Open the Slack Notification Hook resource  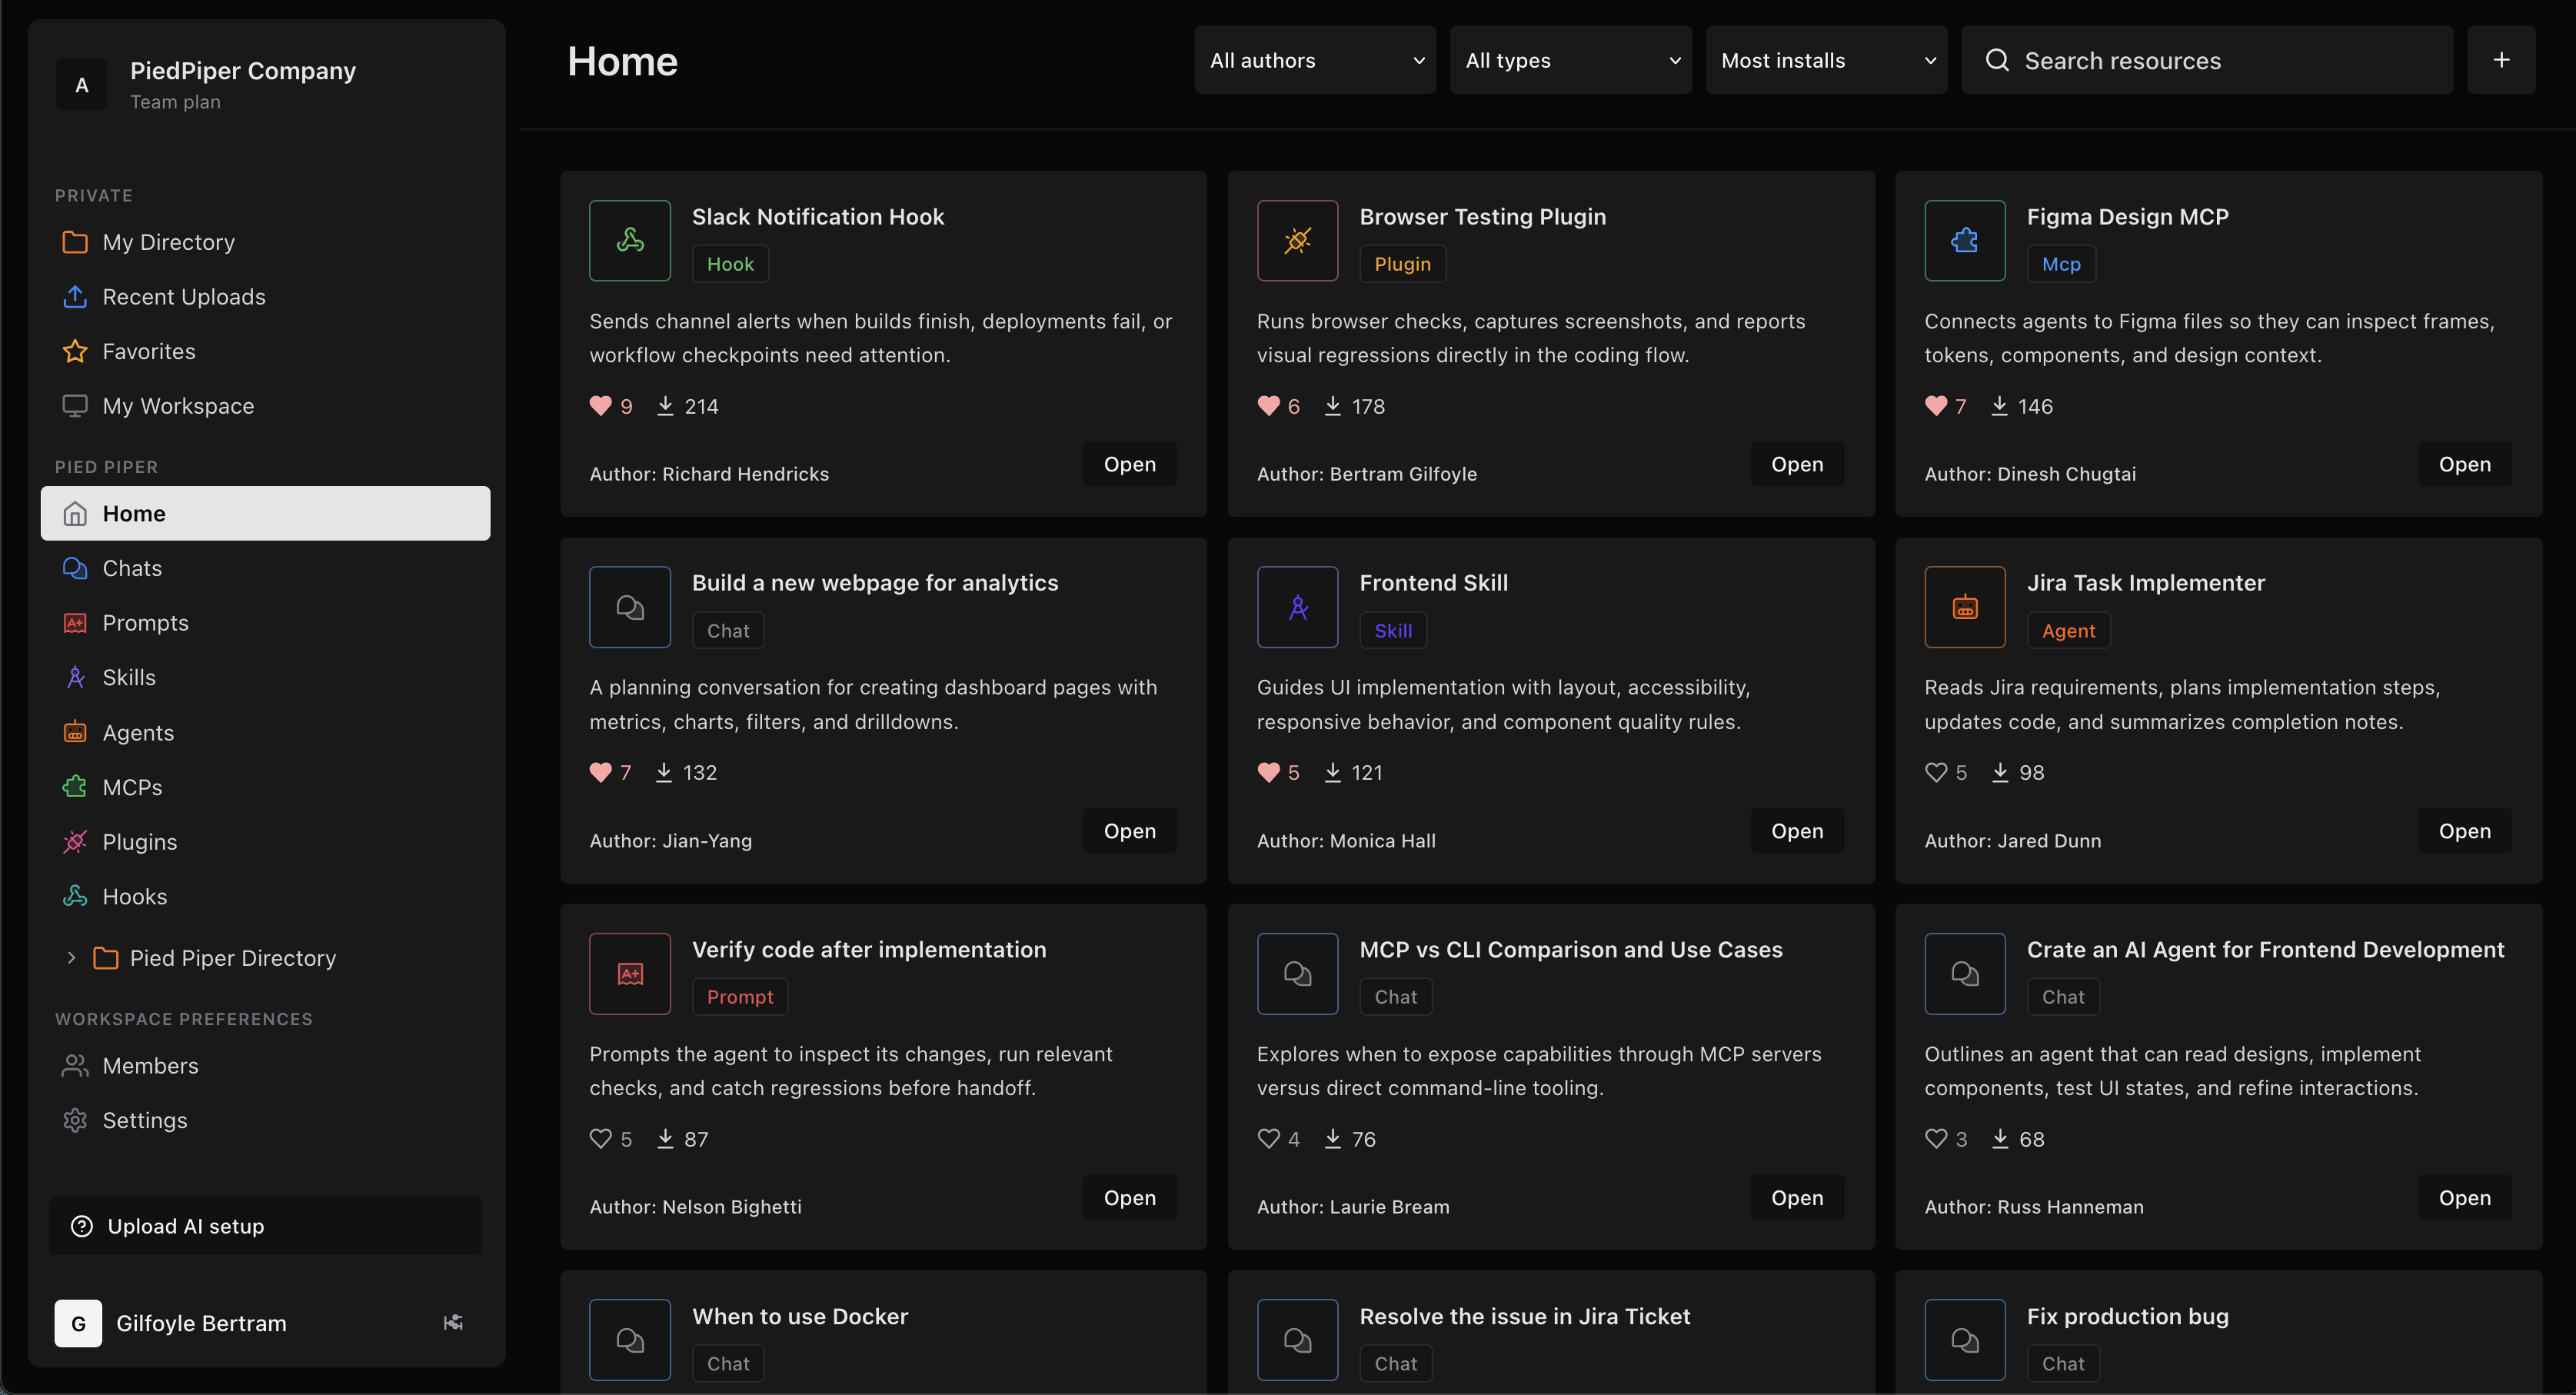tap(1130, 464)
